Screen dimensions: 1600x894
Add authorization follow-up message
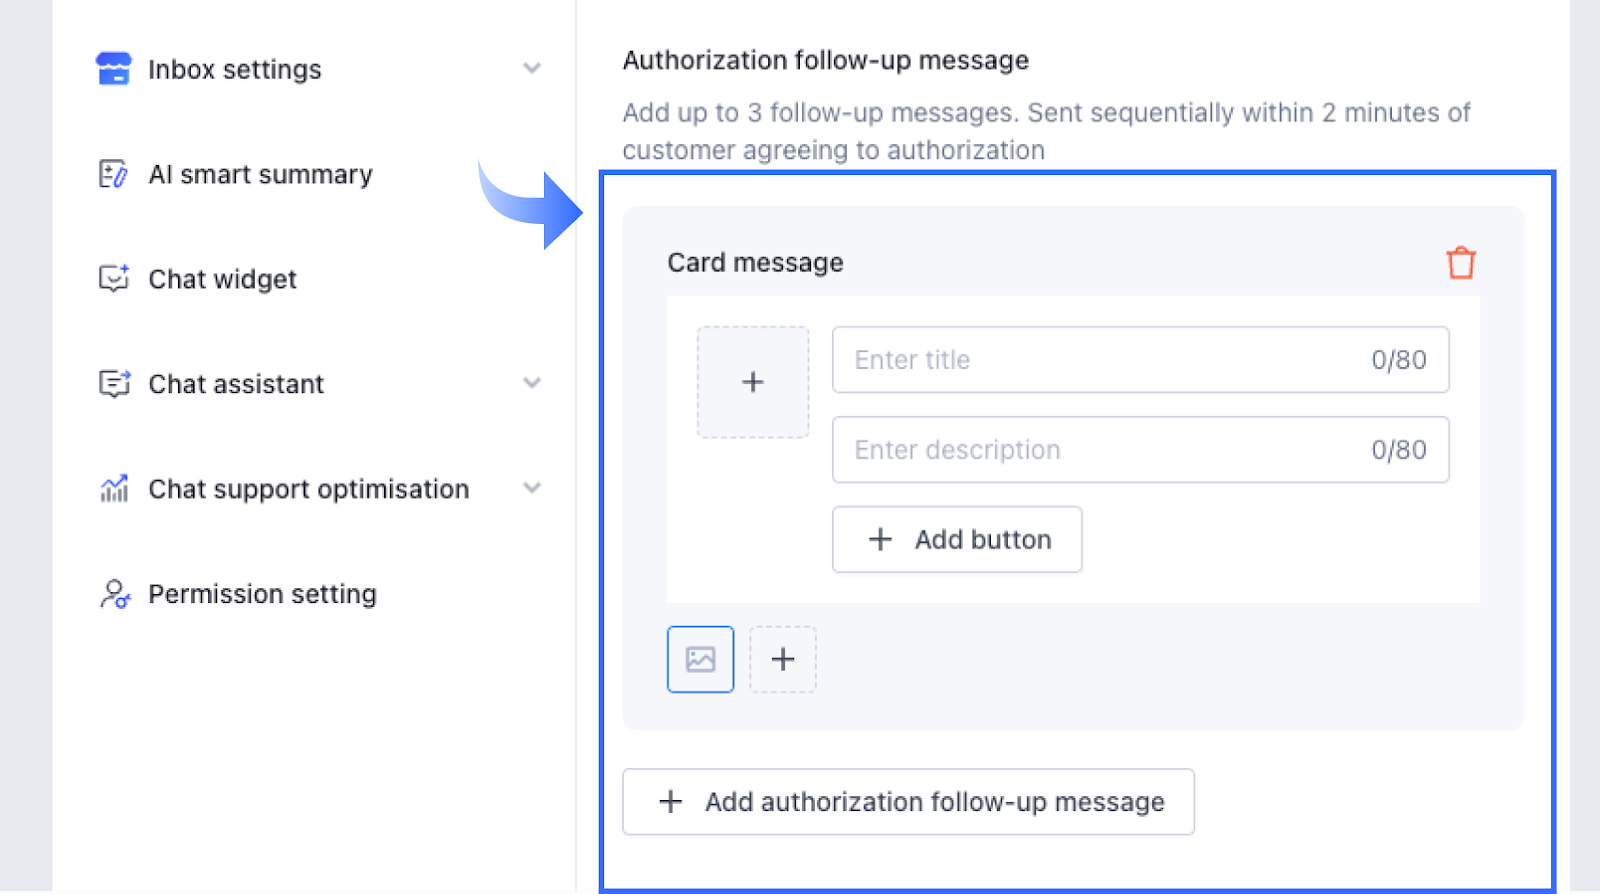tap(908, 802)
